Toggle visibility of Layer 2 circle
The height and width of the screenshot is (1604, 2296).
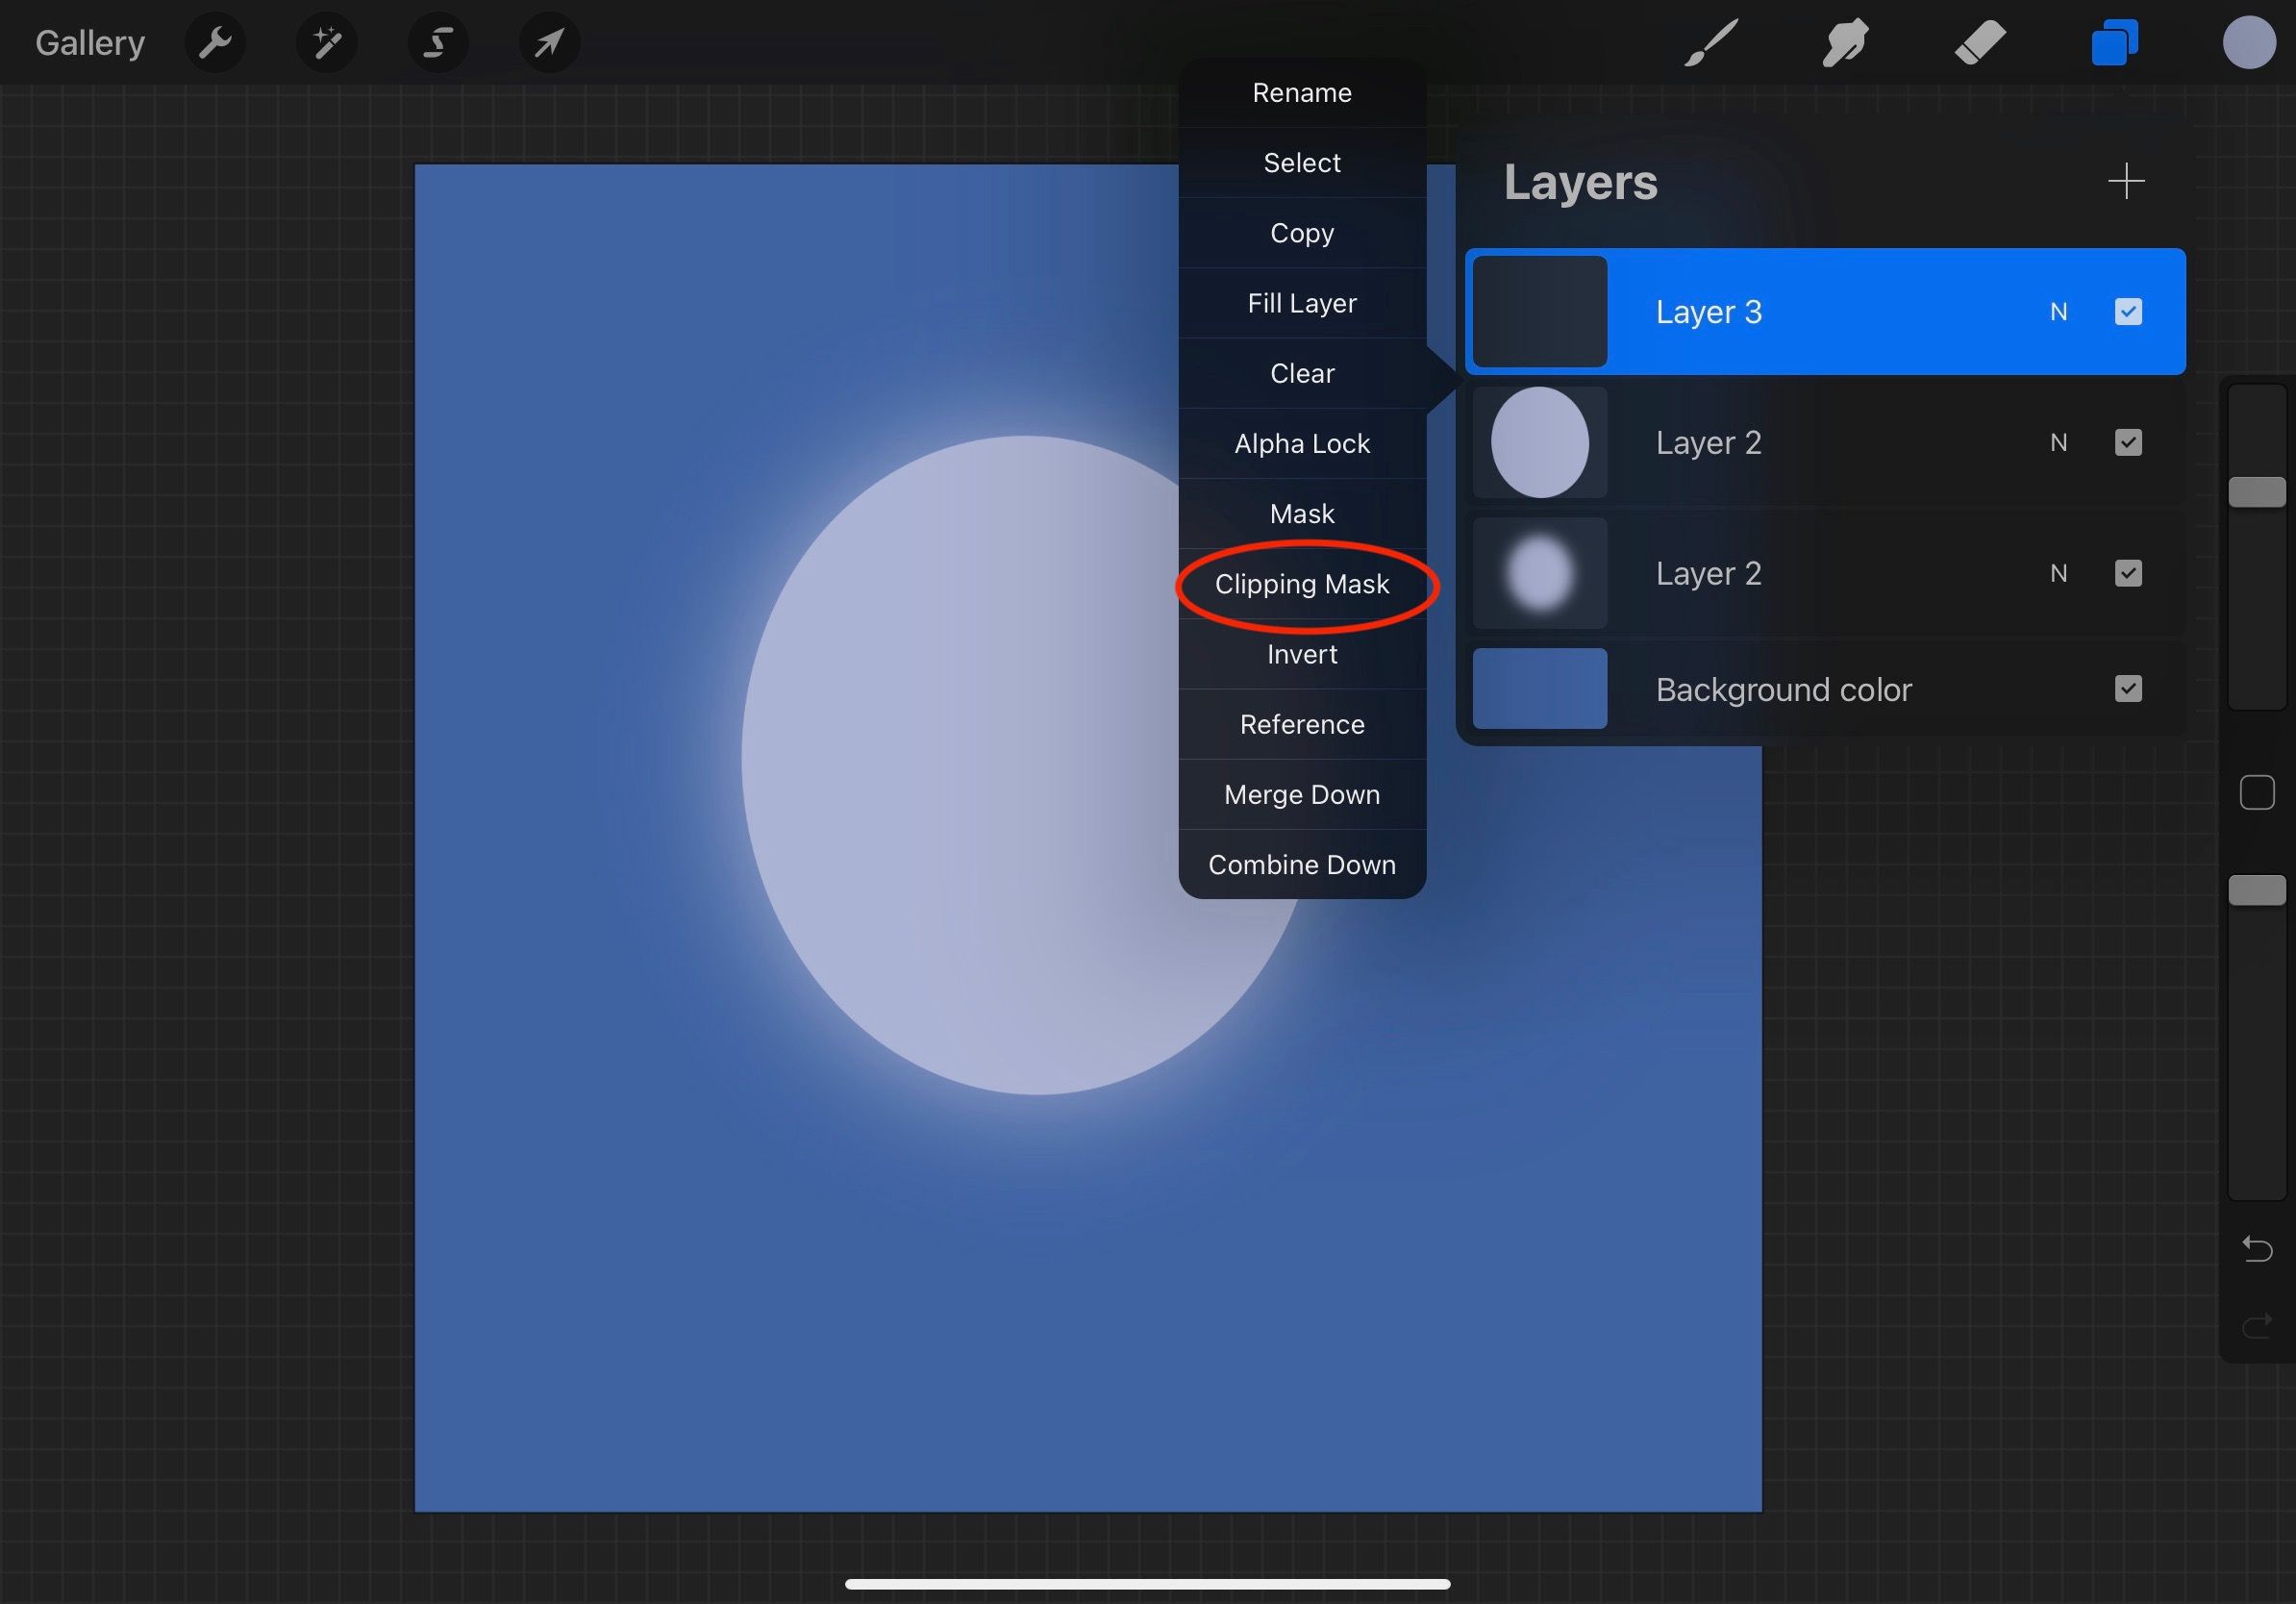point(2129,441)
